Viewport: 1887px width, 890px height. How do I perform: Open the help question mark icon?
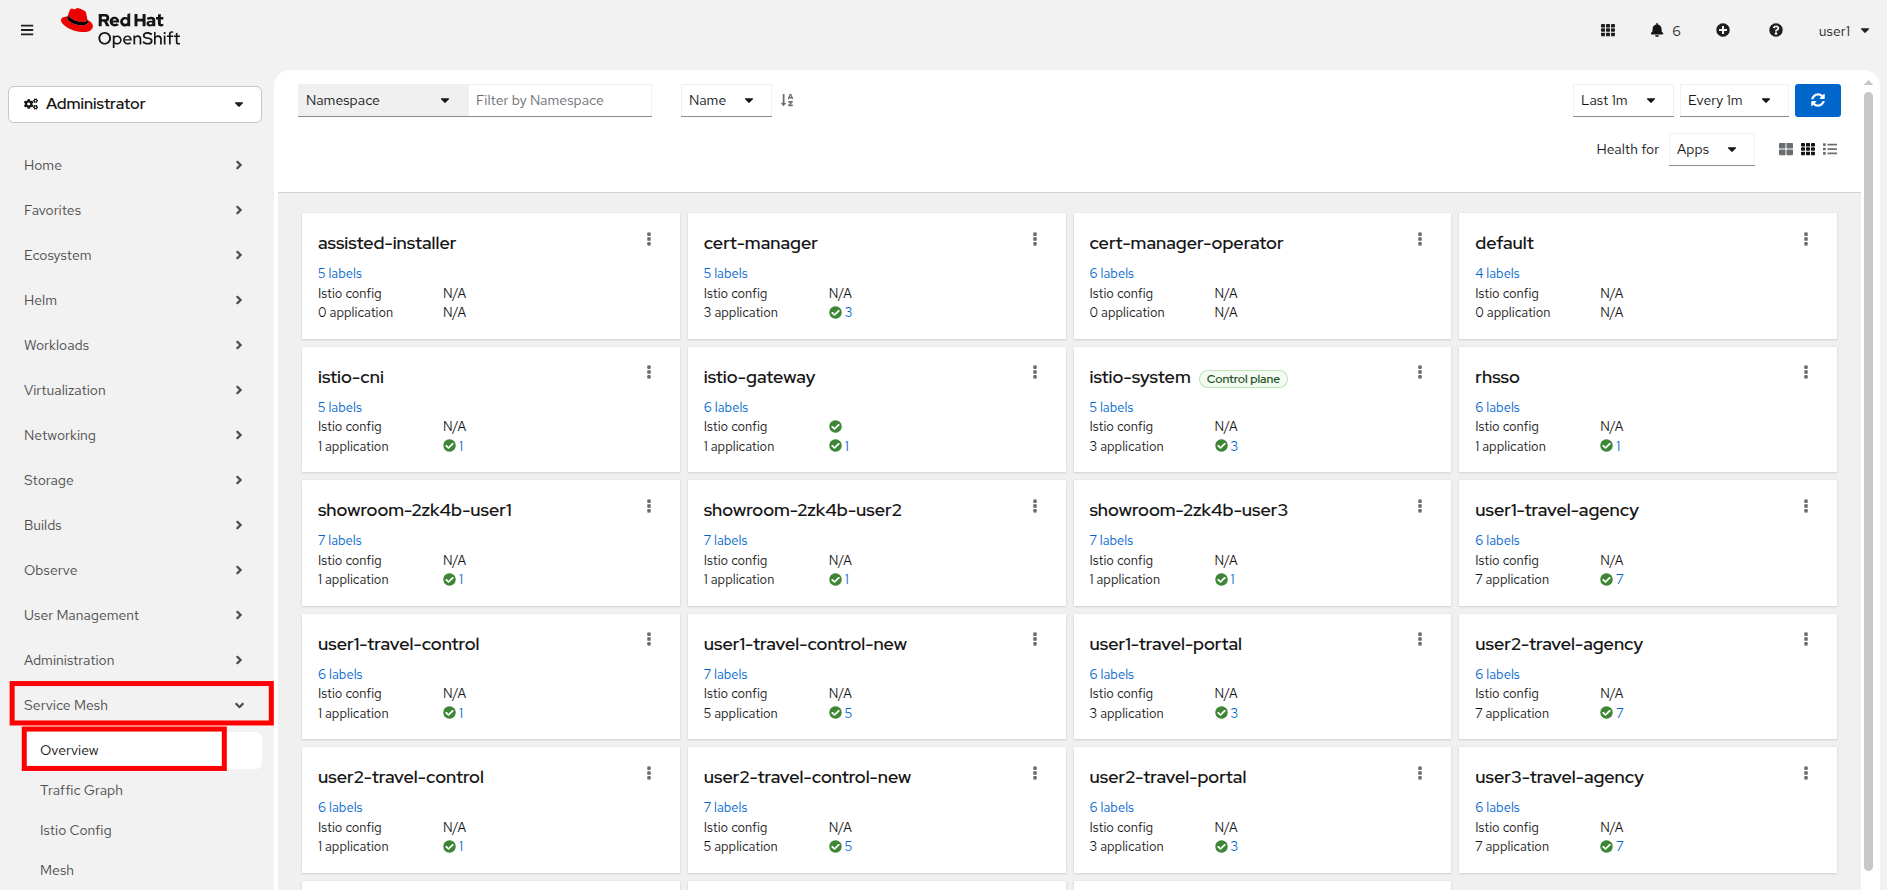[x=1776, y=30]
